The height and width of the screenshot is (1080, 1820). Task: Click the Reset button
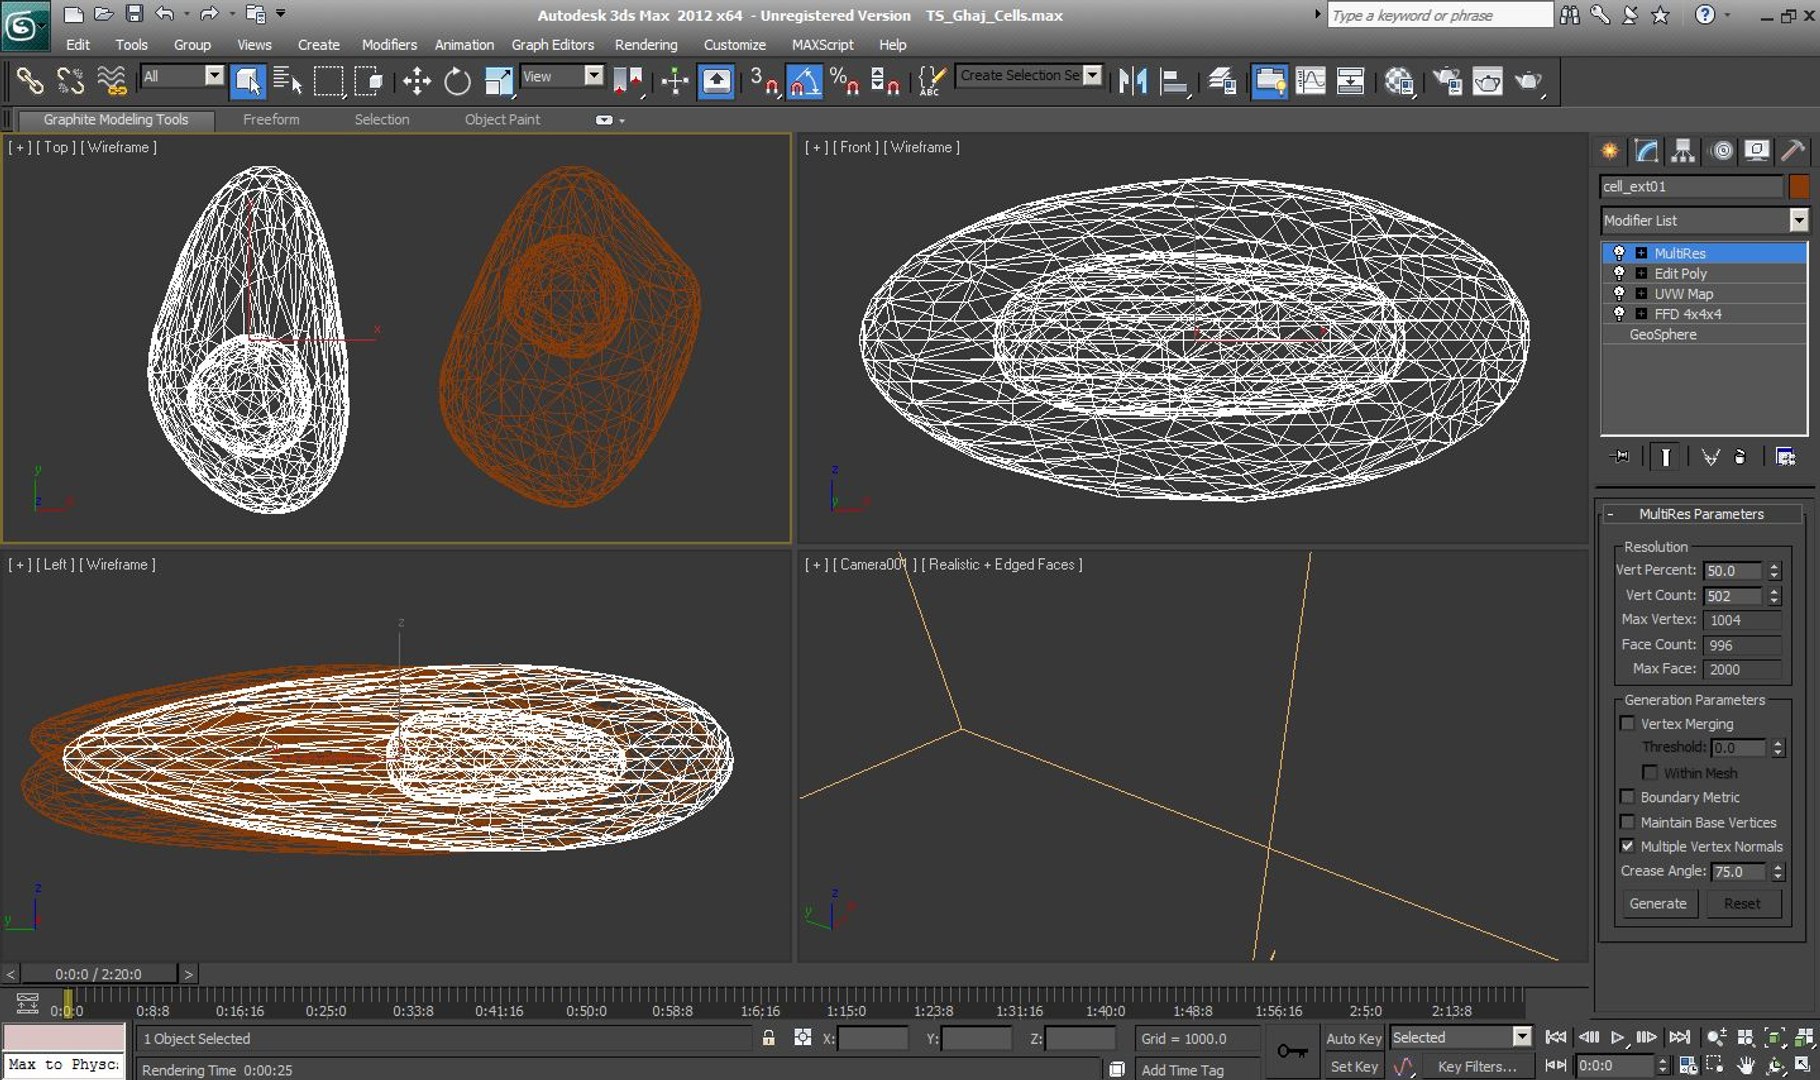coord(1742,904)
